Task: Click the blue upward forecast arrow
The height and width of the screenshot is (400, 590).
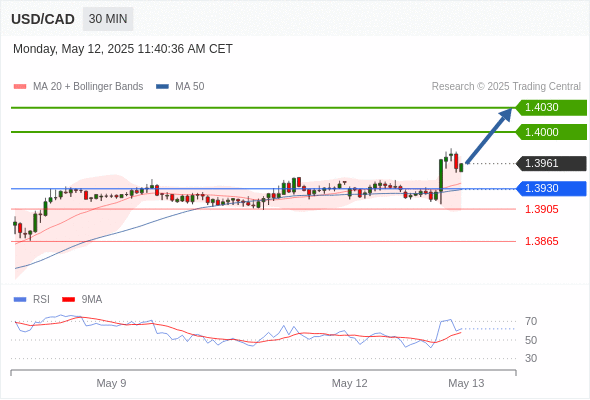Action: coord(489,136)
